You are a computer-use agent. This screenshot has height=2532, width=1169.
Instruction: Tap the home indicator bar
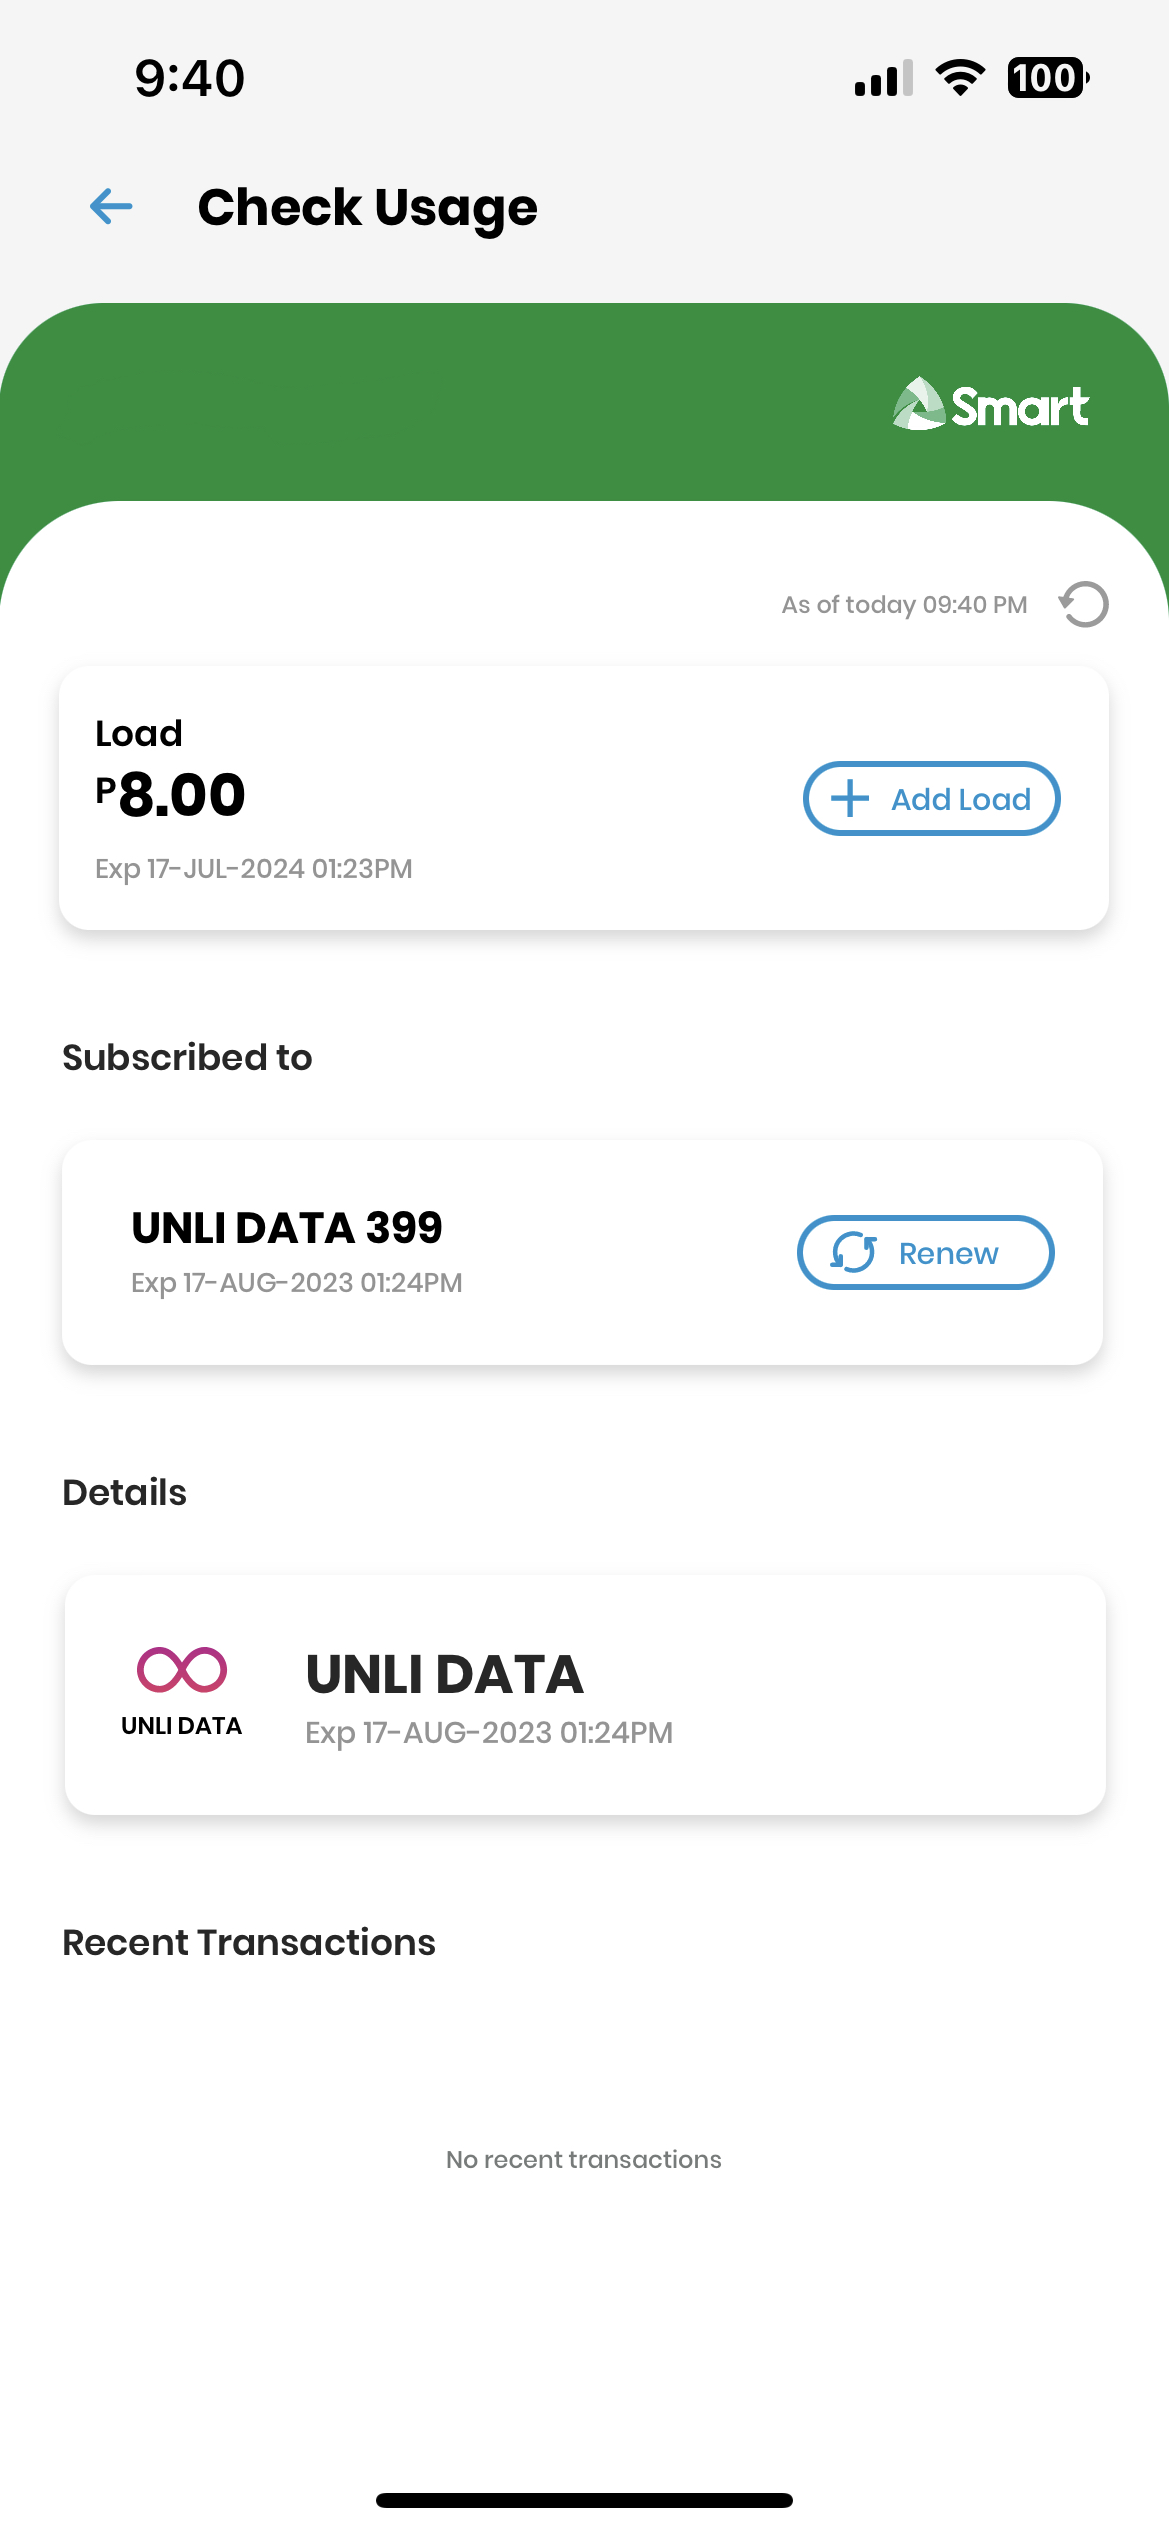click(584, 2500)
